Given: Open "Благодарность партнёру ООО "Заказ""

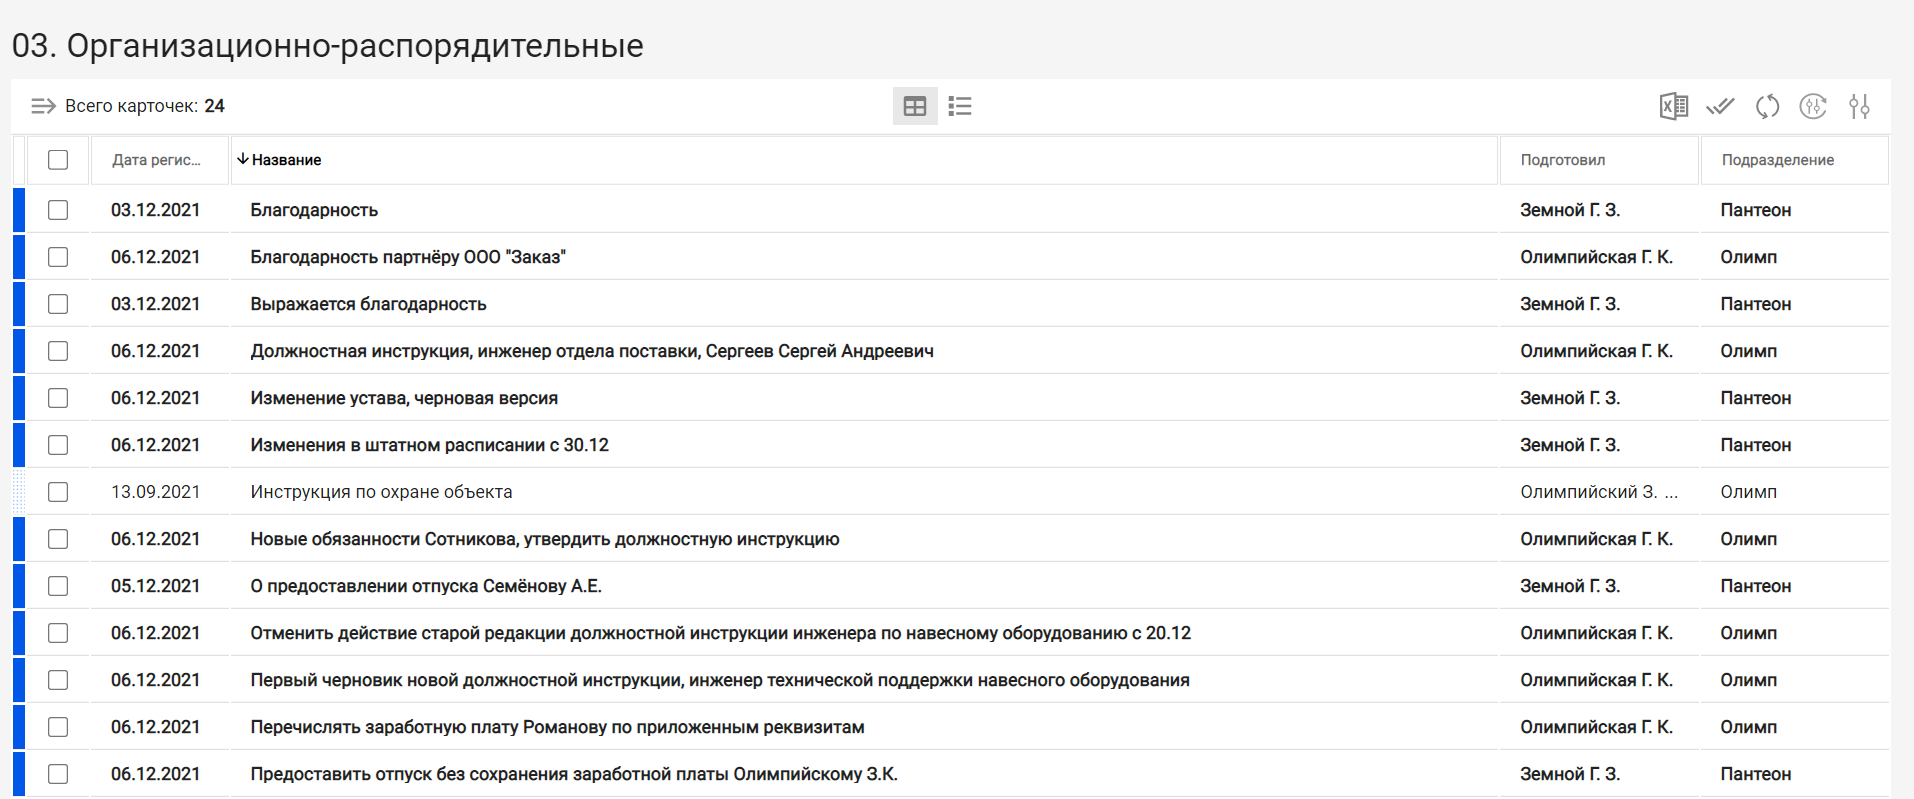Looking at the screenshot, I should tap(408, 257).
